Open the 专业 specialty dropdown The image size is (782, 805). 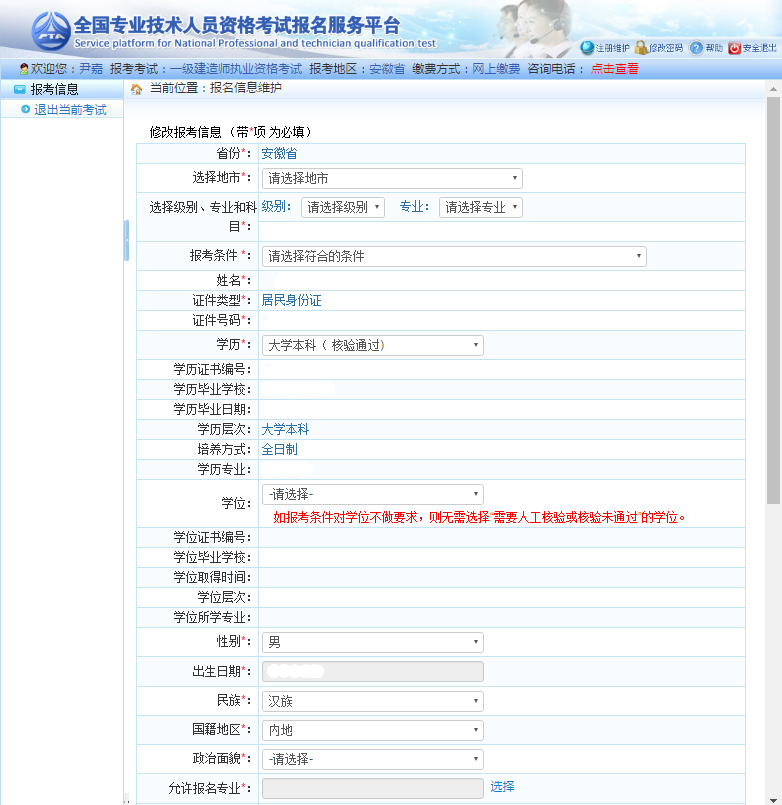click(480, 207)
